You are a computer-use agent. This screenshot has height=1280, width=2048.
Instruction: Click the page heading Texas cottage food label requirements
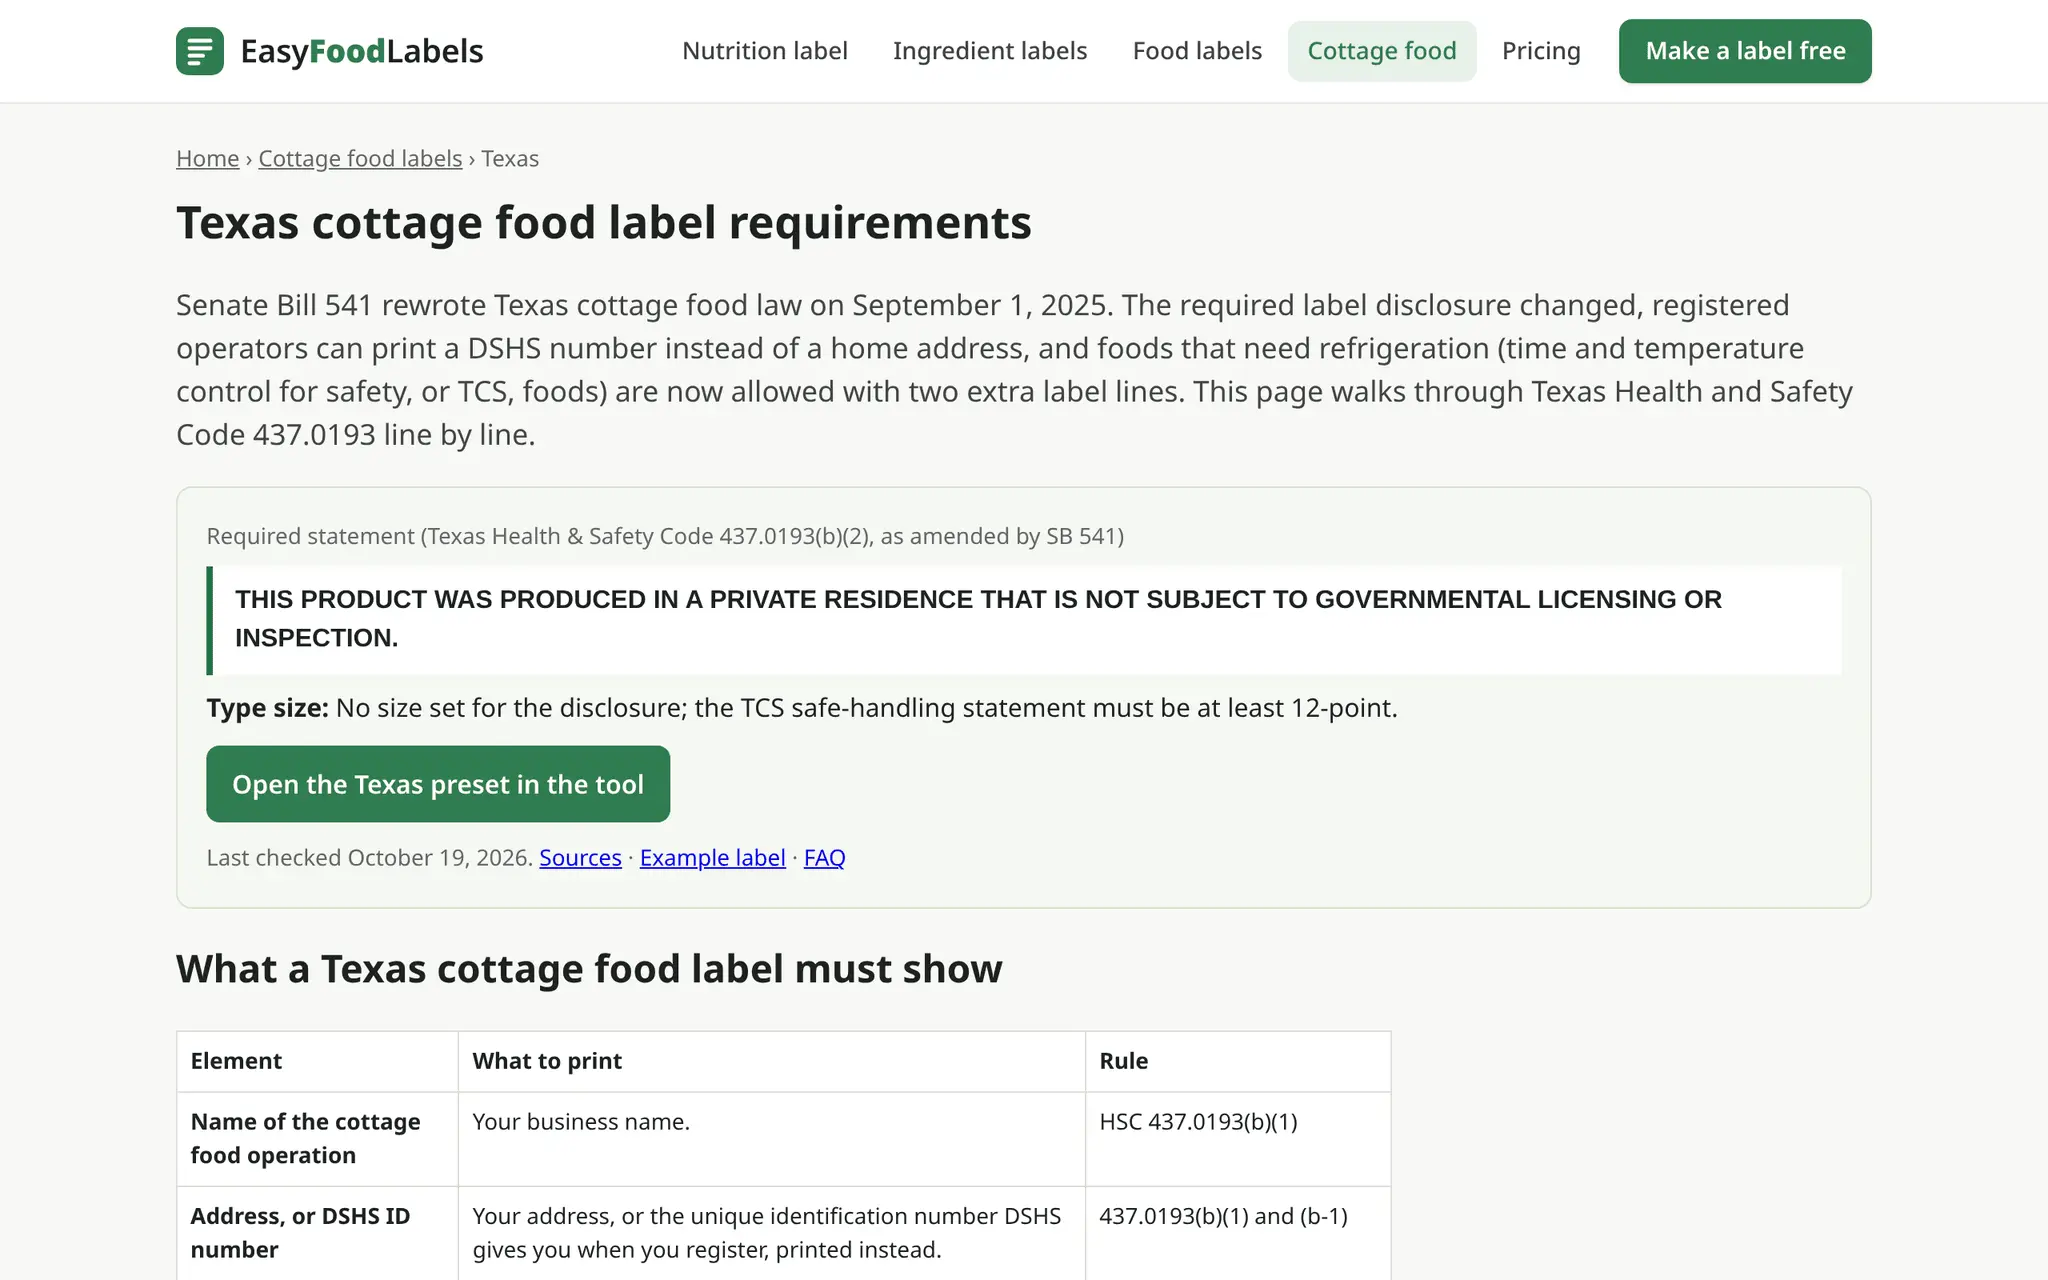click(603, 222)
